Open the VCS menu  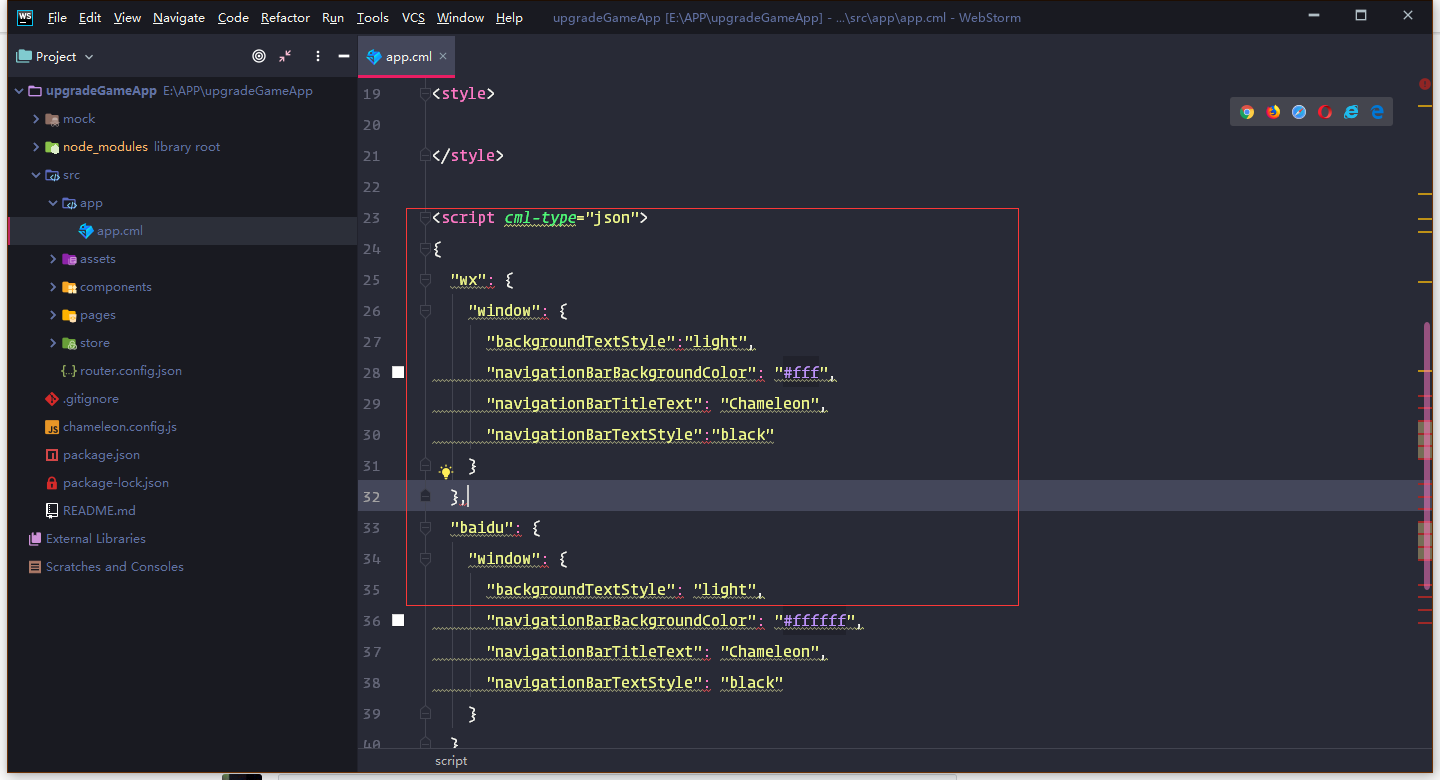click(413, 17)
